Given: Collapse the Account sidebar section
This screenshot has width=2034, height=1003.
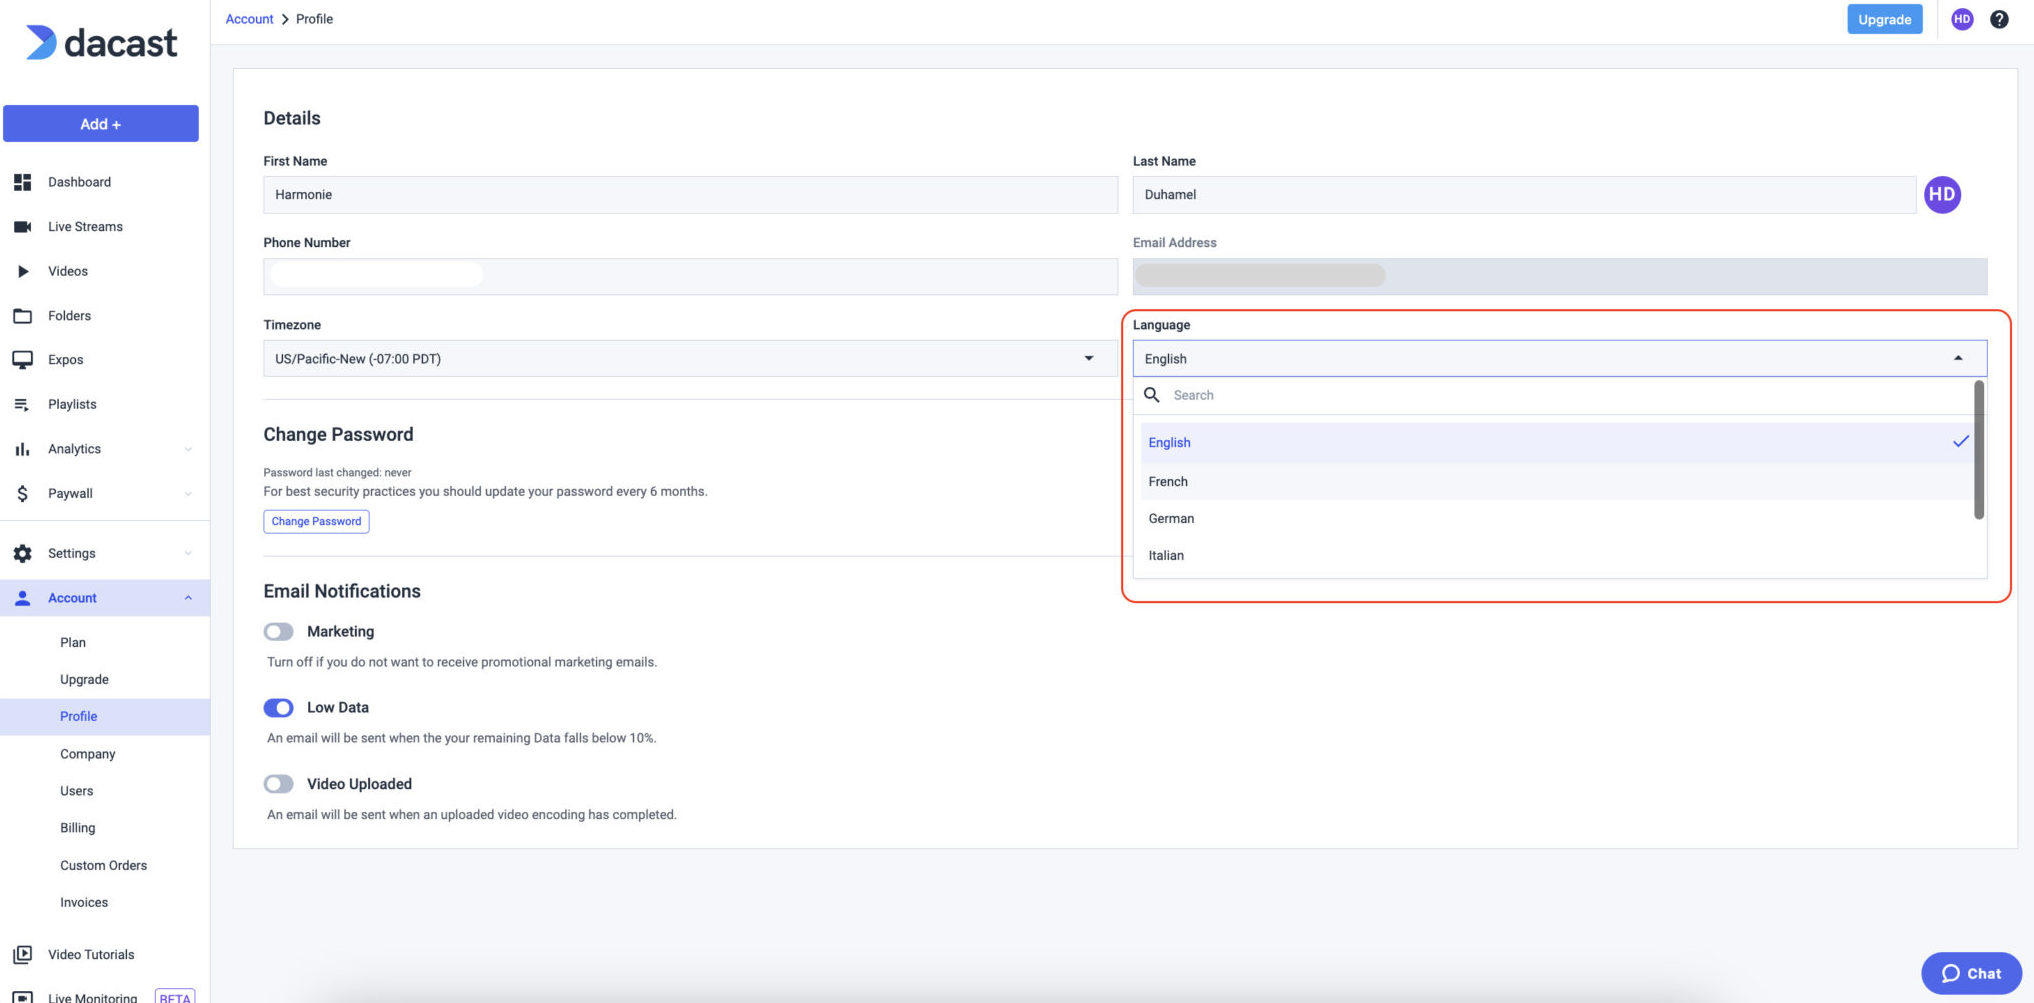Looking at the screenshot, I should 188,598.
